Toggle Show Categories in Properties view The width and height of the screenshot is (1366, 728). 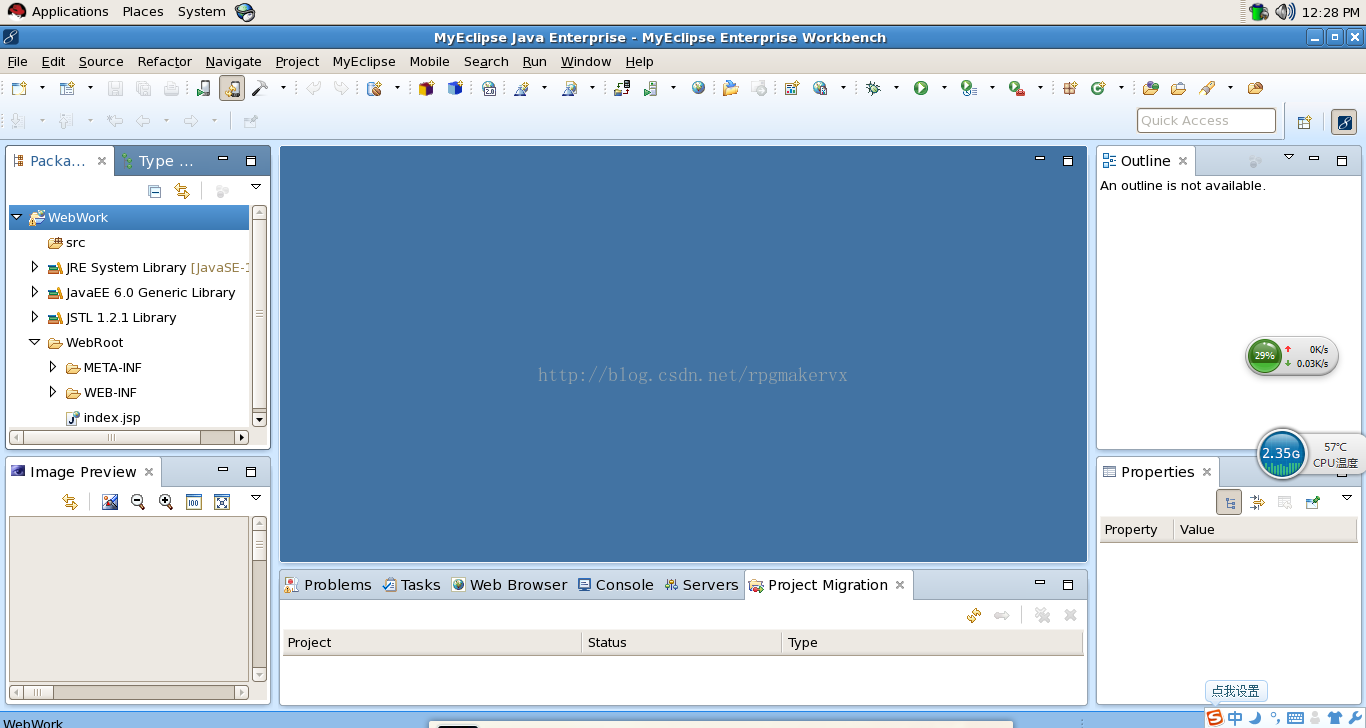1229,502
